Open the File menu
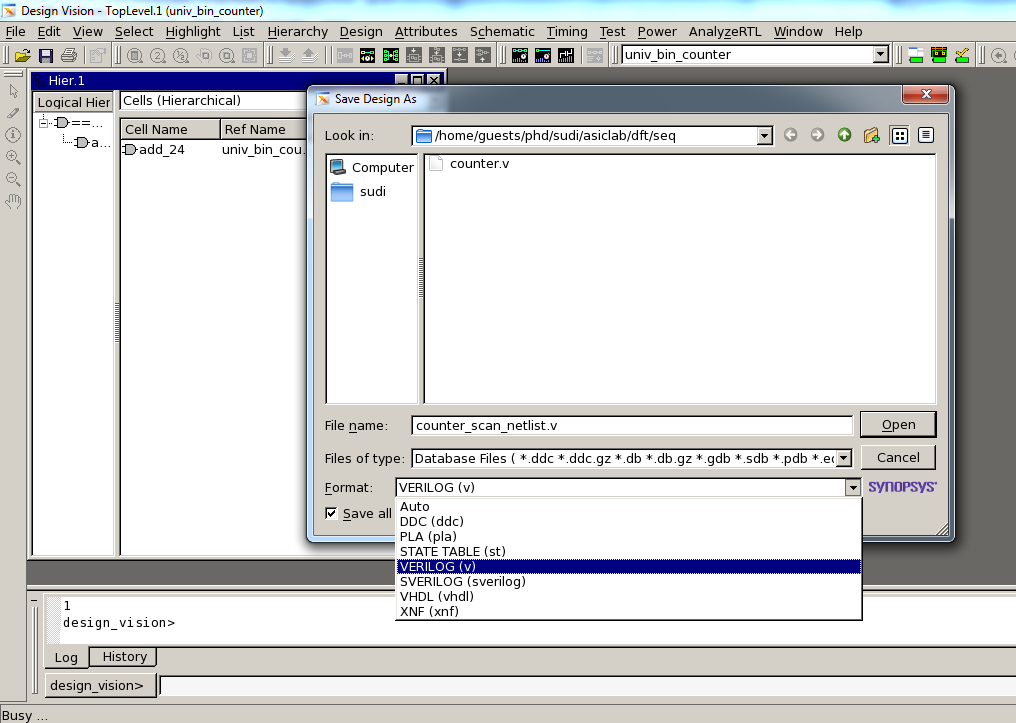 click(x=16, y=32)
